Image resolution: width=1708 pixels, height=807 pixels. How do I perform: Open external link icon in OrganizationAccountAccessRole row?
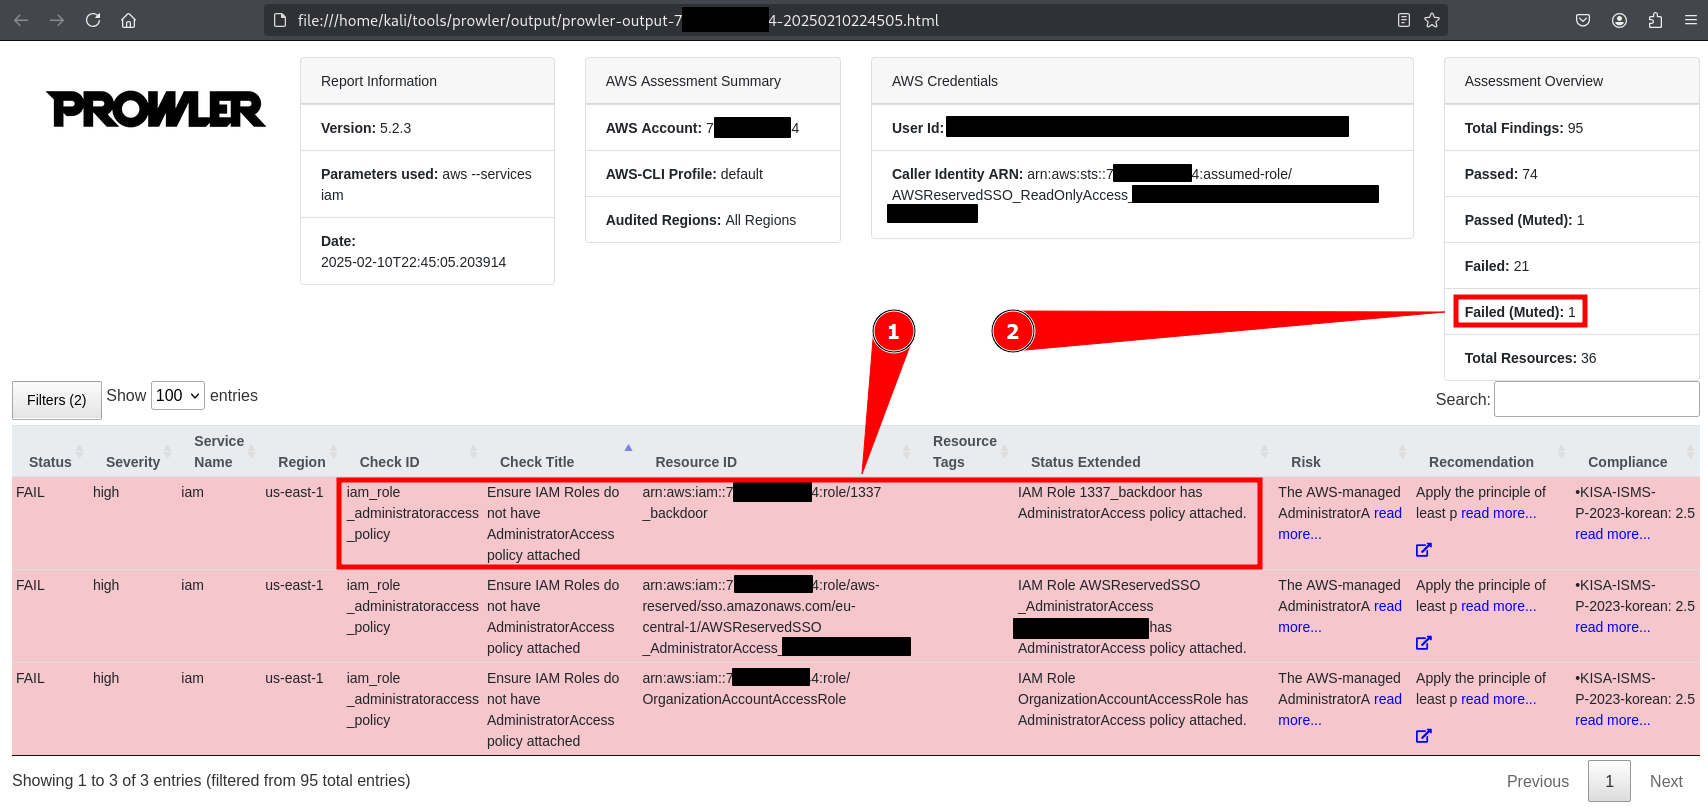(x=1424, y=736)
